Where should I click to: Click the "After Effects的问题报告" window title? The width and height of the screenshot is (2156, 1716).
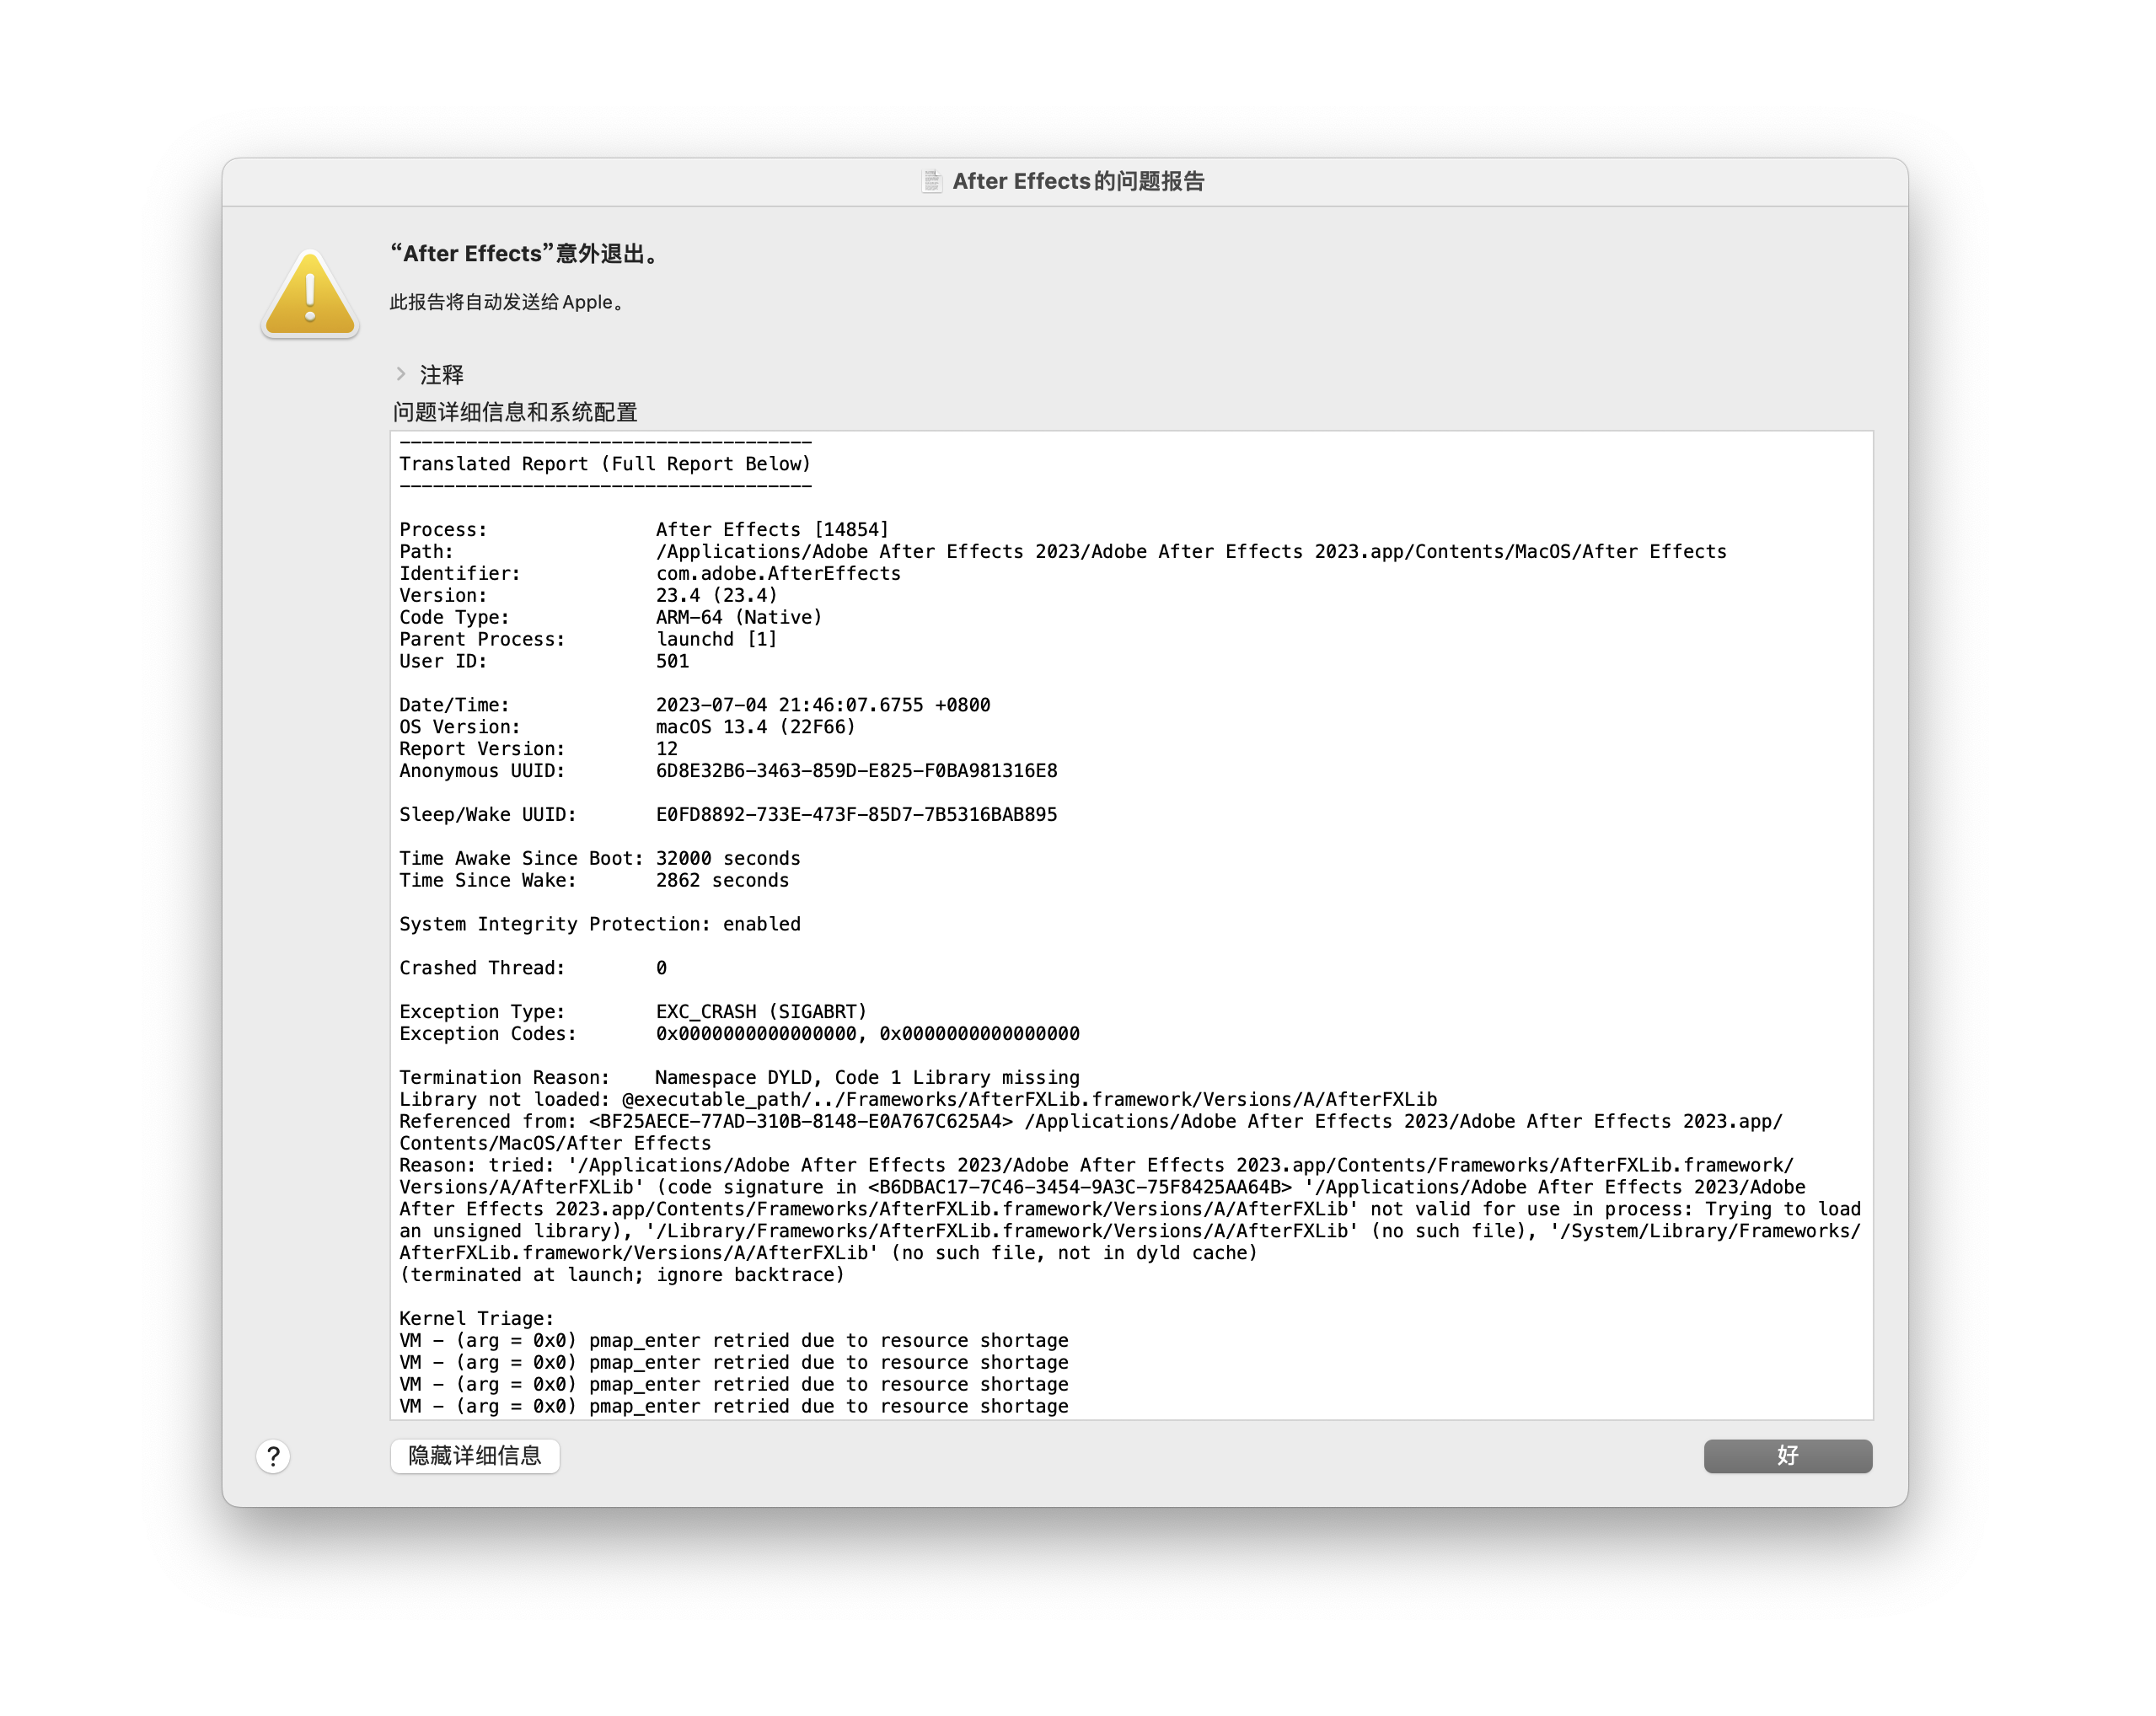tap(1078, 181)
